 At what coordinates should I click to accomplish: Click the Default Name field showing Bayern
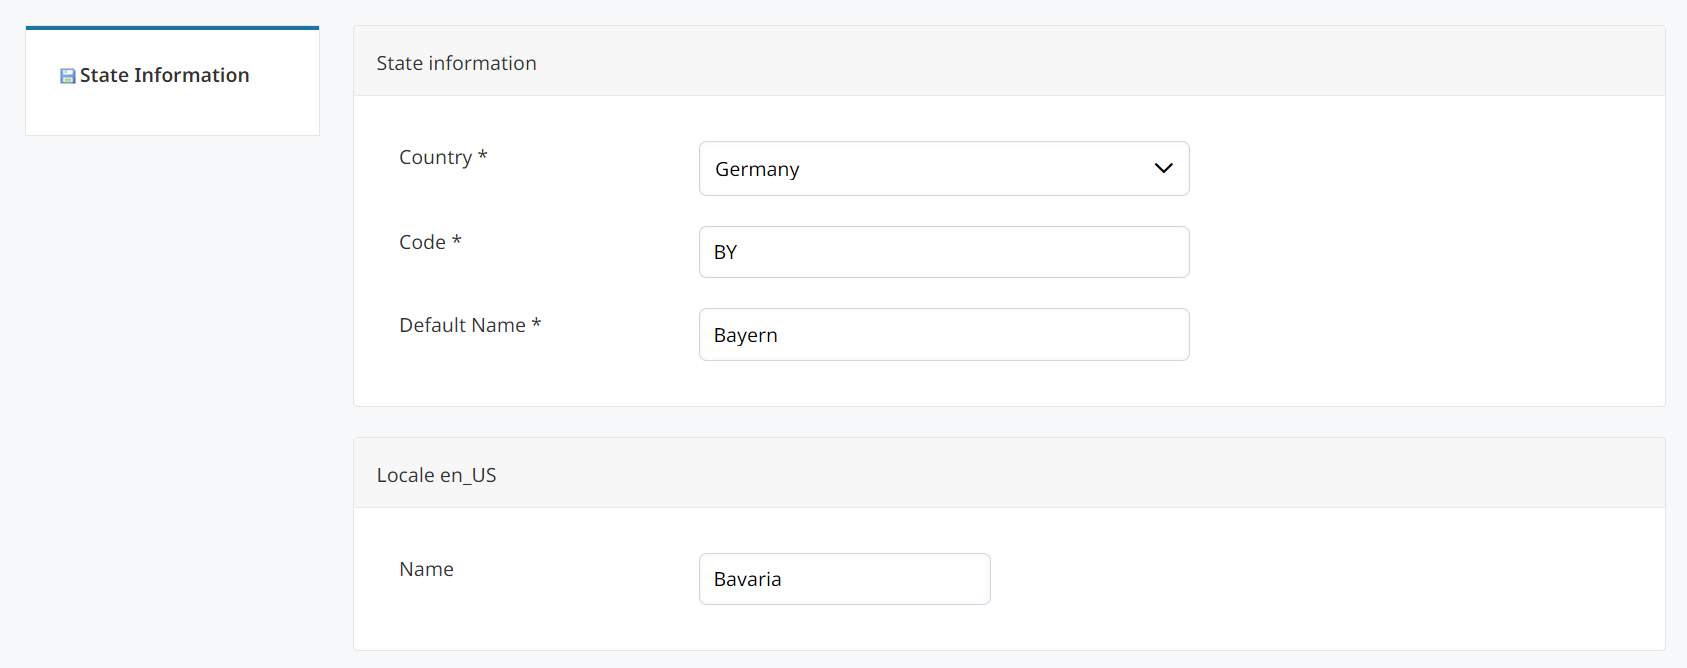[x=943, y=335]
